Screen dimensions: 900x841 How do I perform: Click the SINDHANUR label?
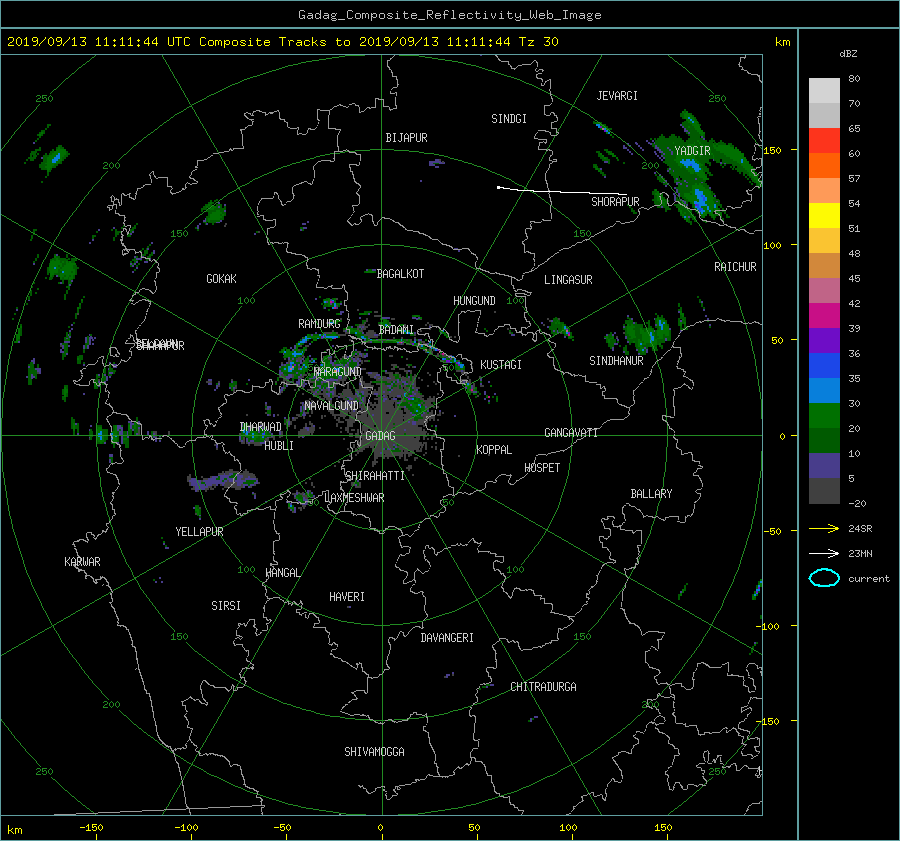(616, 361)
